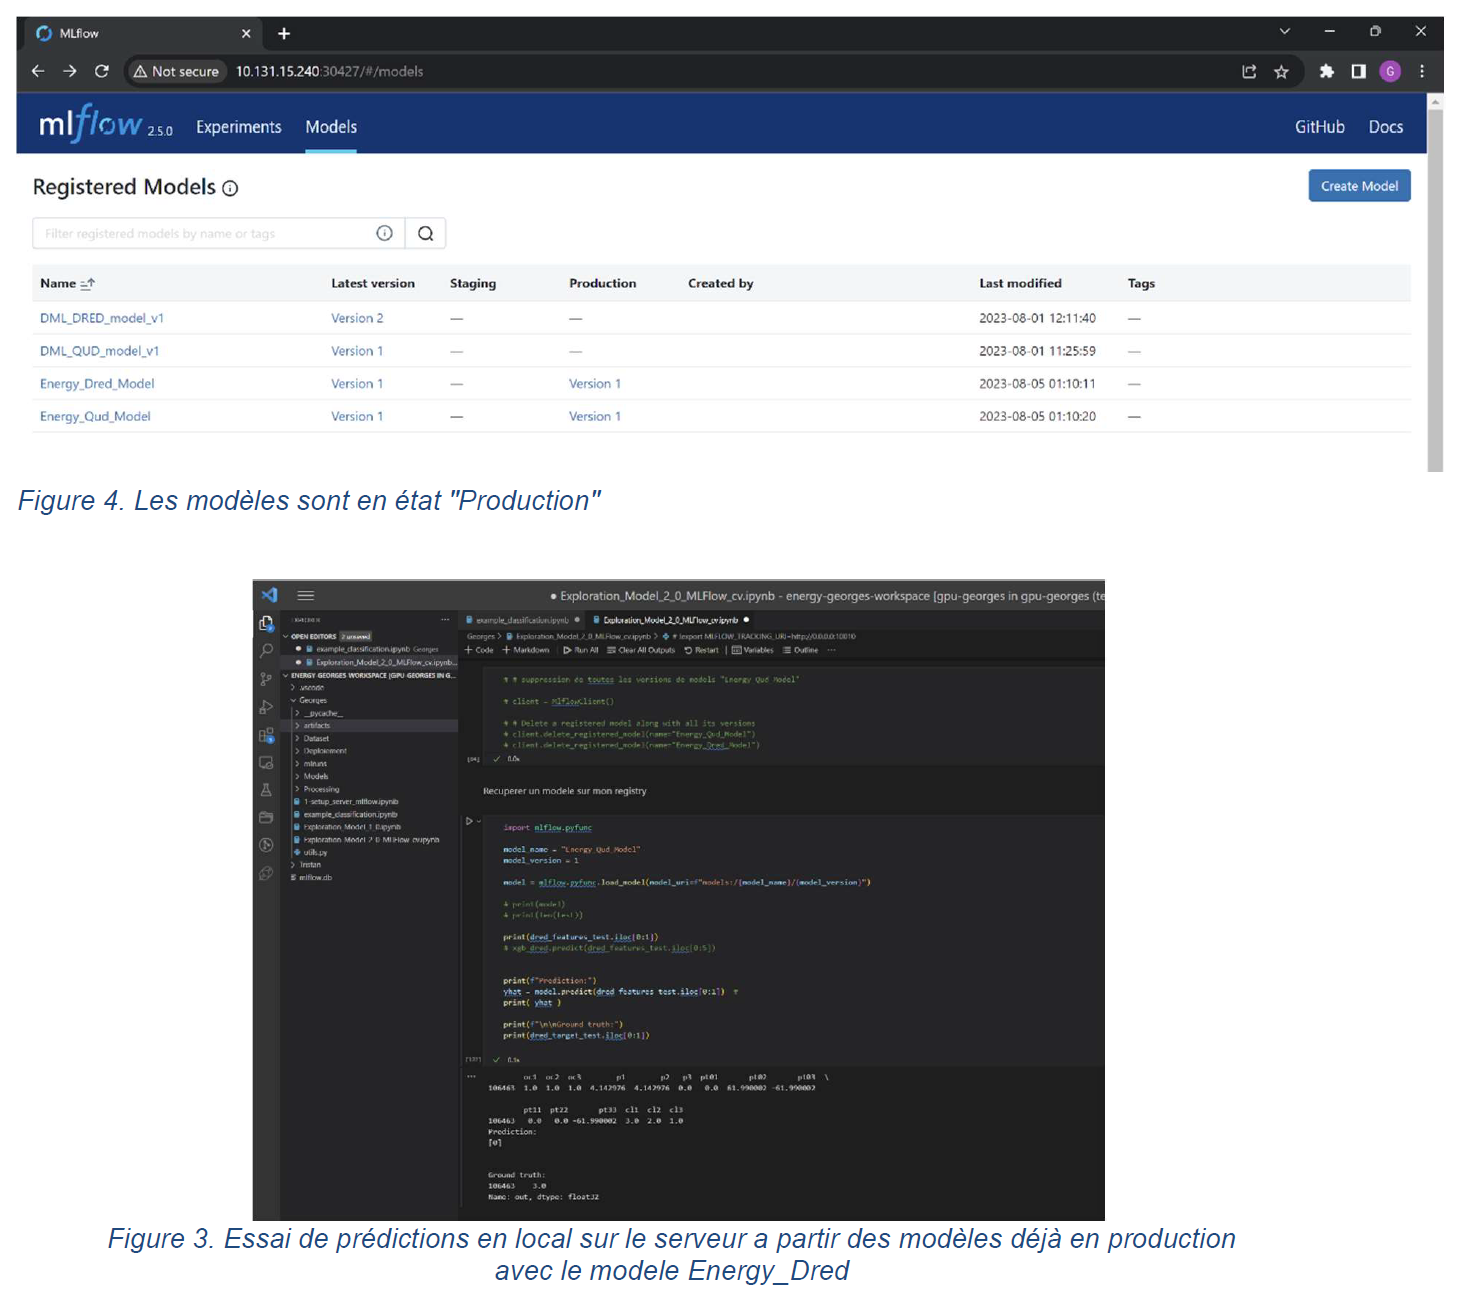
Task: Run All cells in the notebook
Action: pos(583,649)
